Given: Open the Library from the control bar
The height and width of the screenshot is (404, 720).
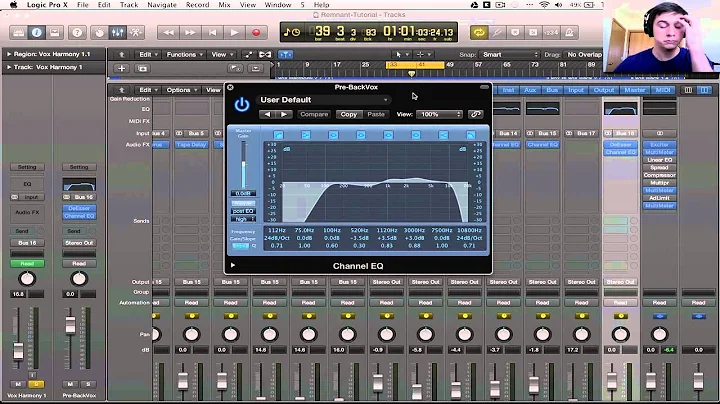Looking at the screenshot, I should click(x=18, y=33).
